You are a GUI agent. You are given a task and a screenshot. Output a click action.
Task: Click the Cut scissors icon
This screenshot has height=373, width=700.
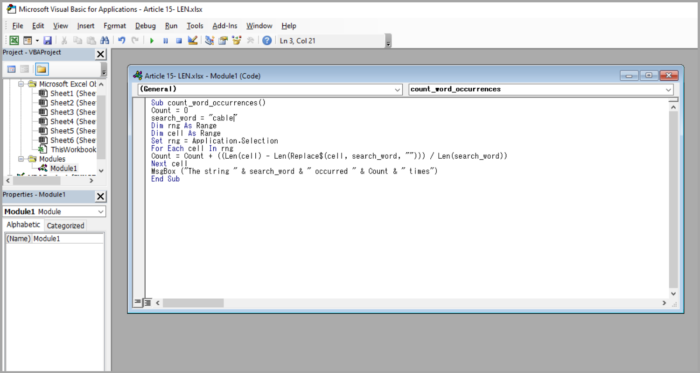[64, 41]
